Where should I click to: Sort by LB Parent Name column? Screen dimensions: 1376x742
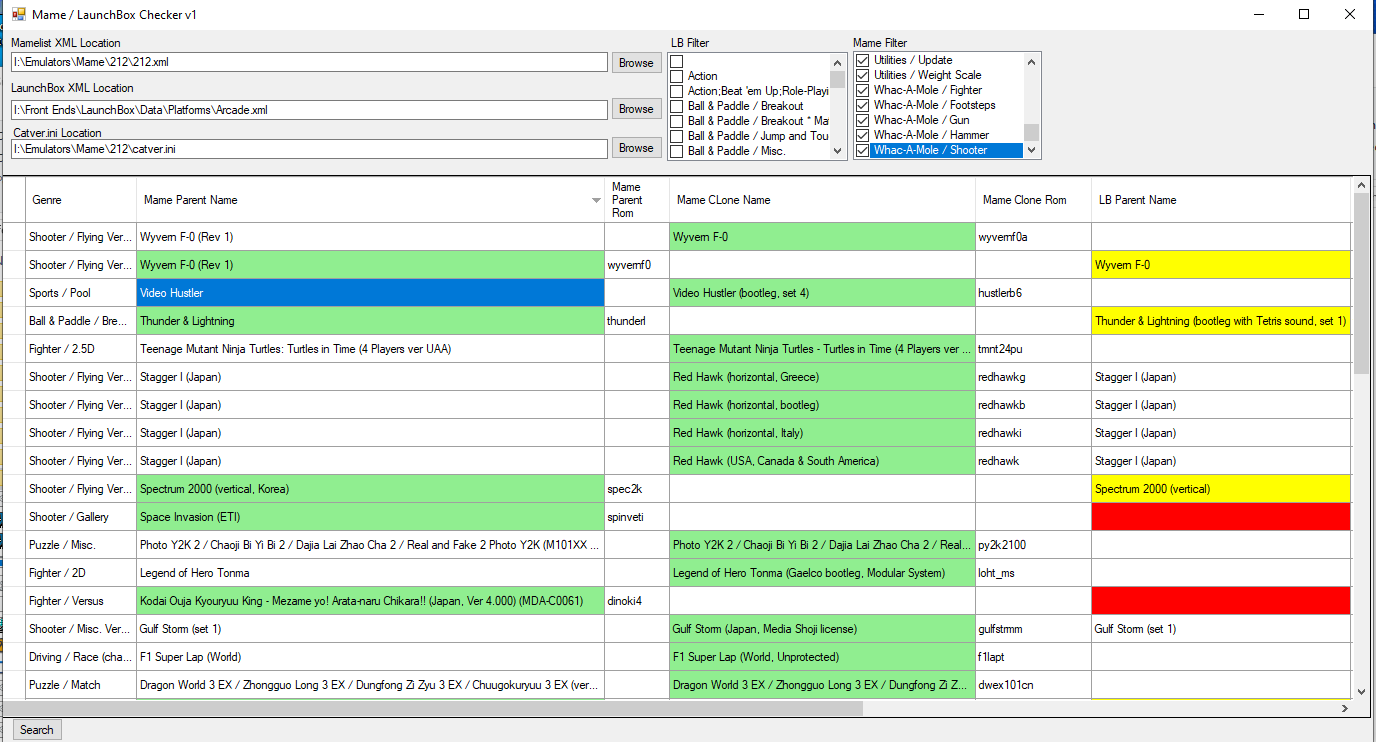(1221, 200)
